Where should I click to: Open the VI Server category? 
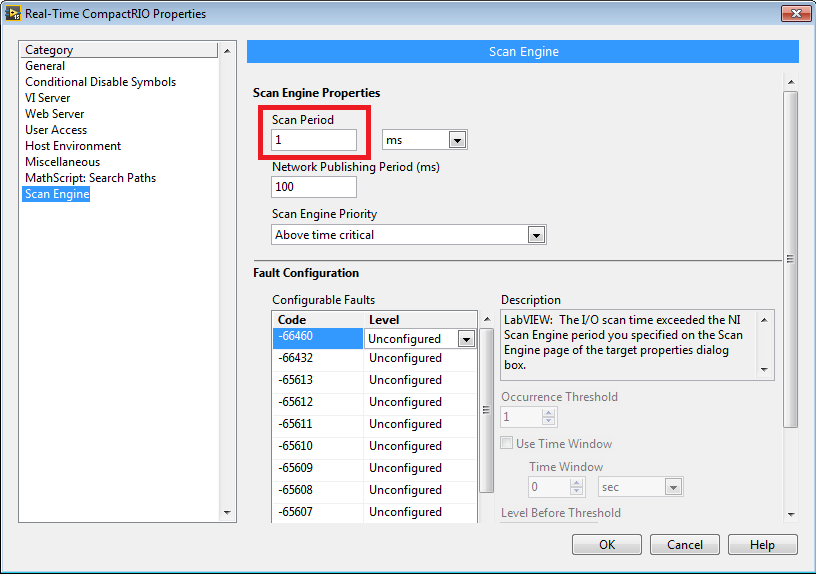[48, 98]
